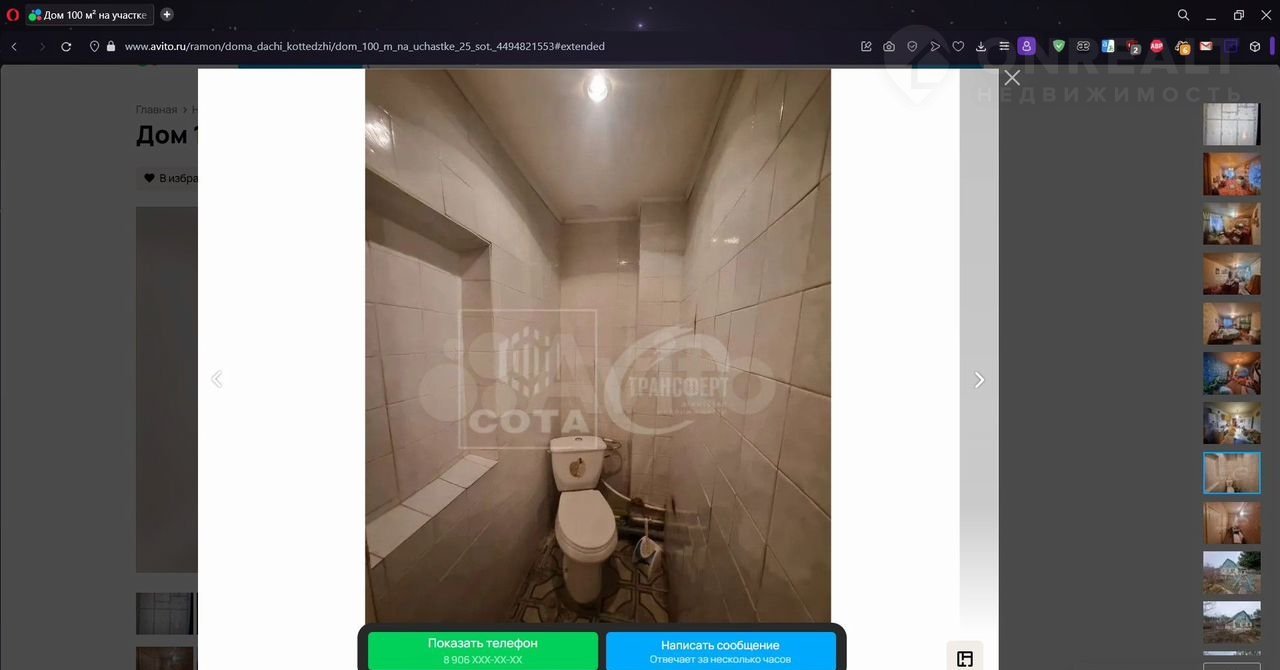Image resolution: width=1280 pixels, height=670 pixels.
Task: Open the Opera main menu
Action: [13, 15]
